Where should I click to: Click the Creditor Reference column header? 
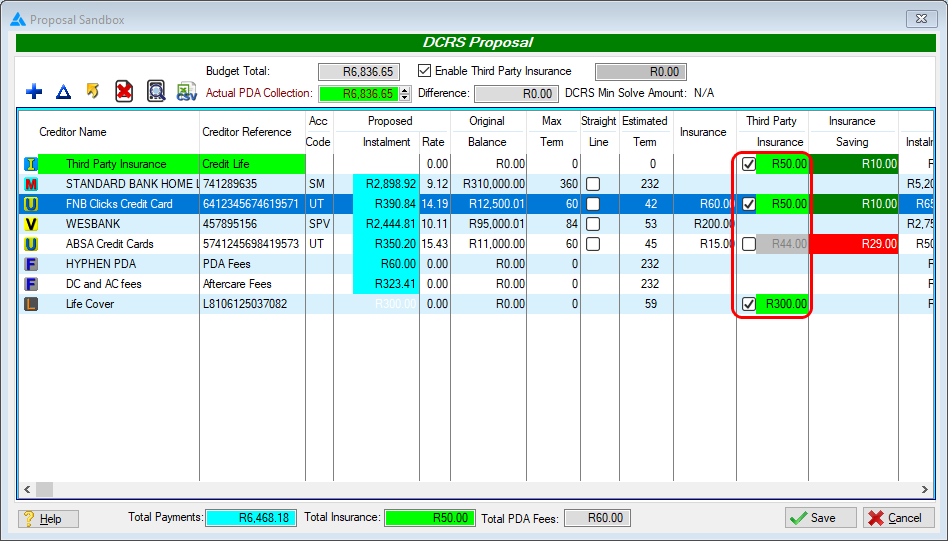click(x=247, y=132)
